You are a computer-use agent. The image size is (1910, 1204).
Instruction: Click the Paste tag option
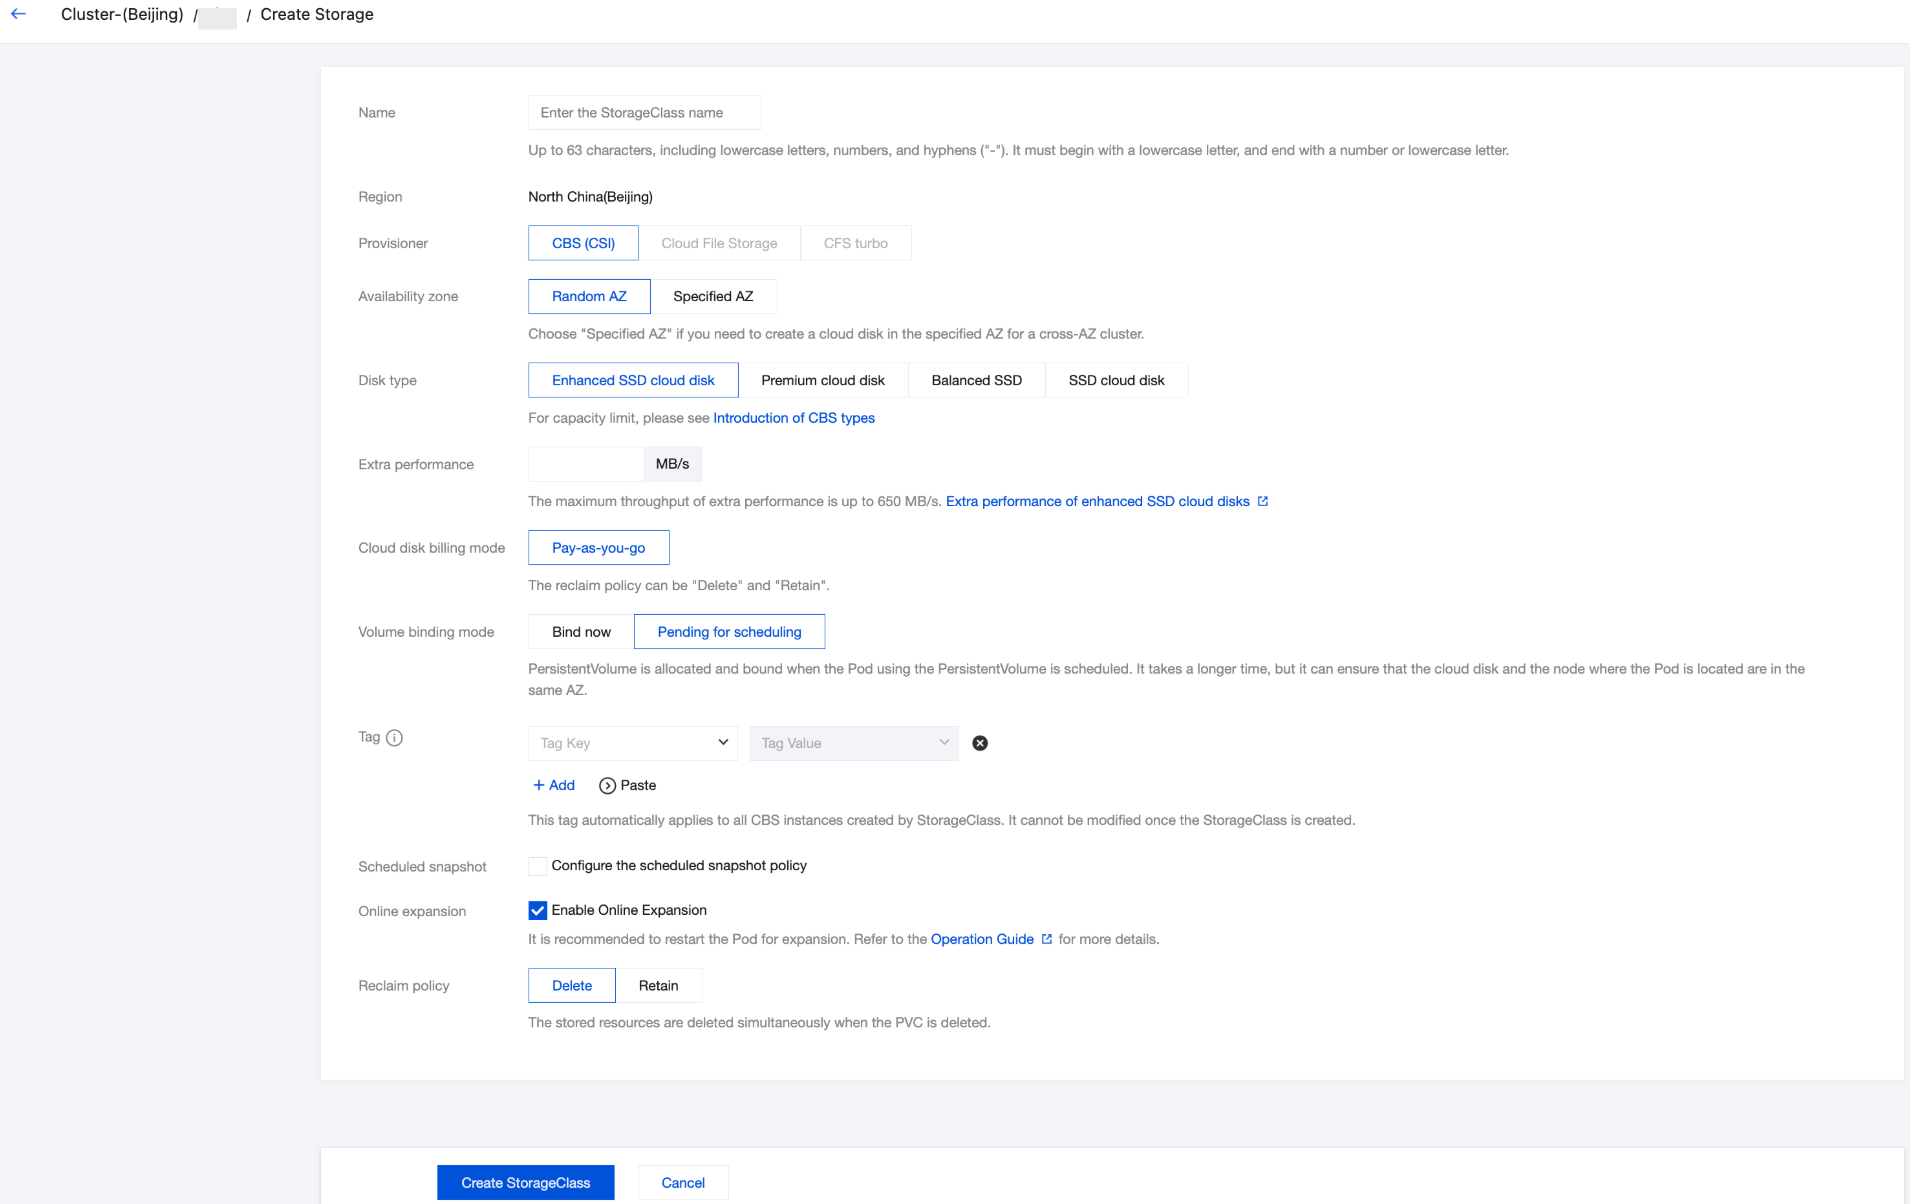(627, 785)
